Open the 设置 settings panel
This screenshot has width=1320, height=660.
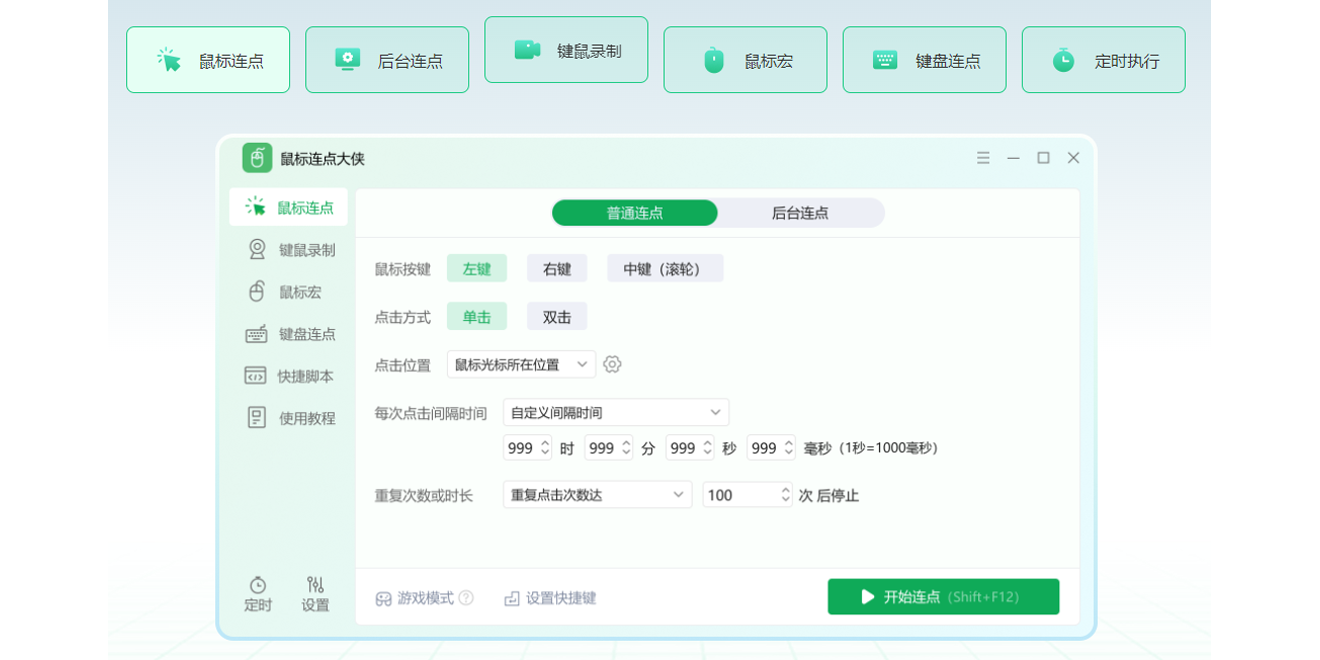click(x=314, y=593)
